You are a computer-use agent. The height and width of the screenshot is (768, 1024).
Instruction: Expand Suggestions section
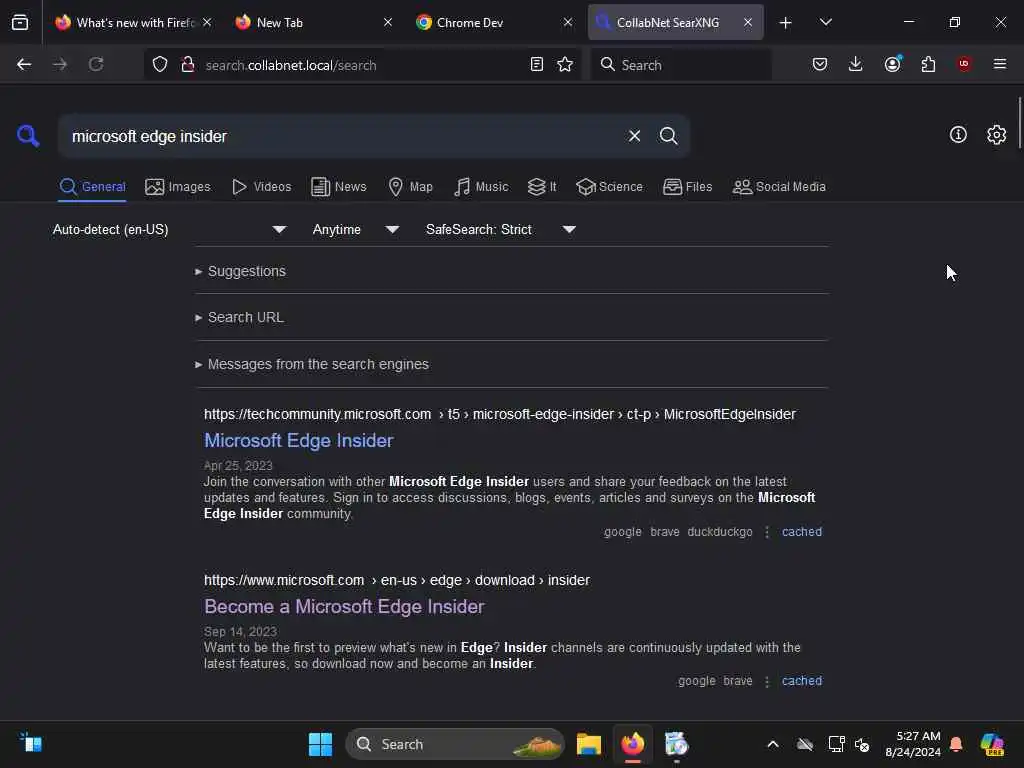coord(240,271)
